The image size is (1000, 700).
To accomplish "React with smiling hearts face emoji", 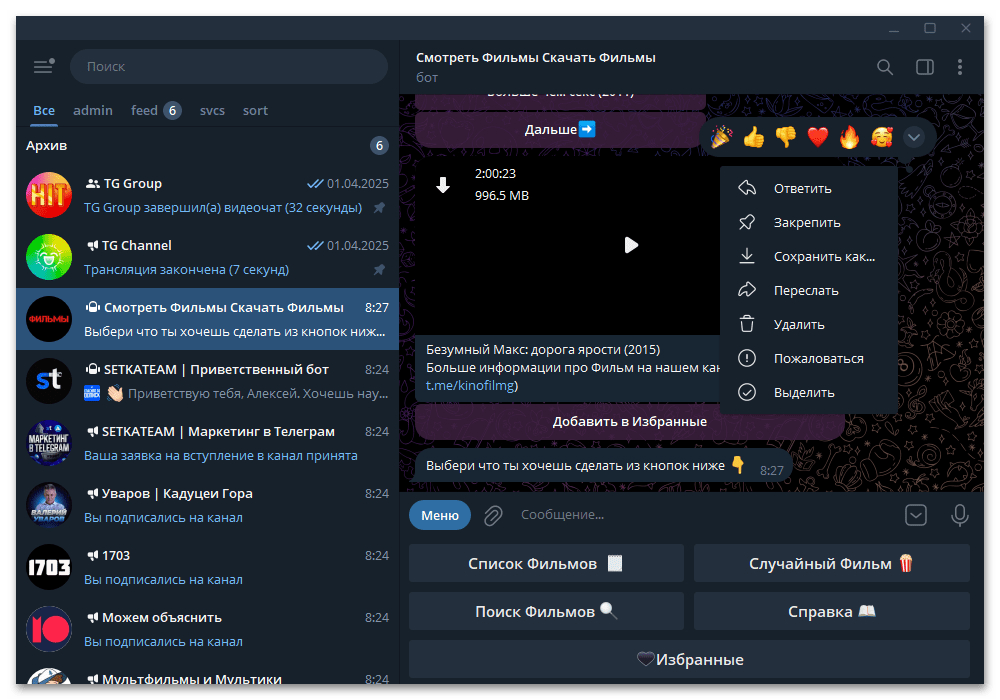I will 882,137.
